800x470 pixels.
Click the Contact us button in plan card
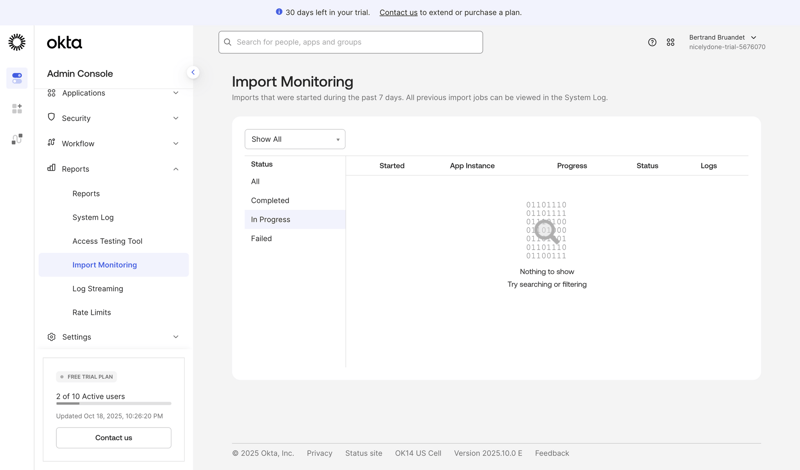(x=114, y=438)
